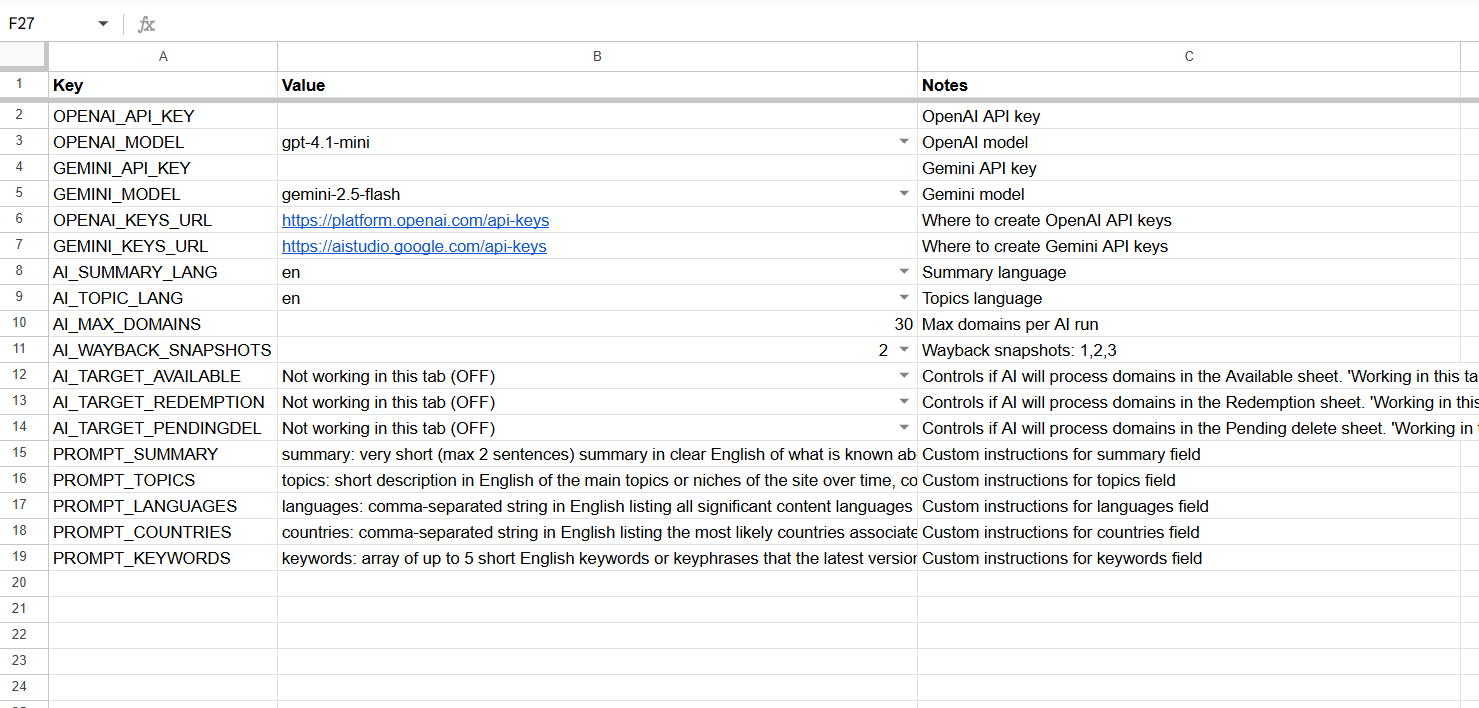Select column B header
Image resolution: width=1479 pixels, height=708 pixels.
[597, 56]
